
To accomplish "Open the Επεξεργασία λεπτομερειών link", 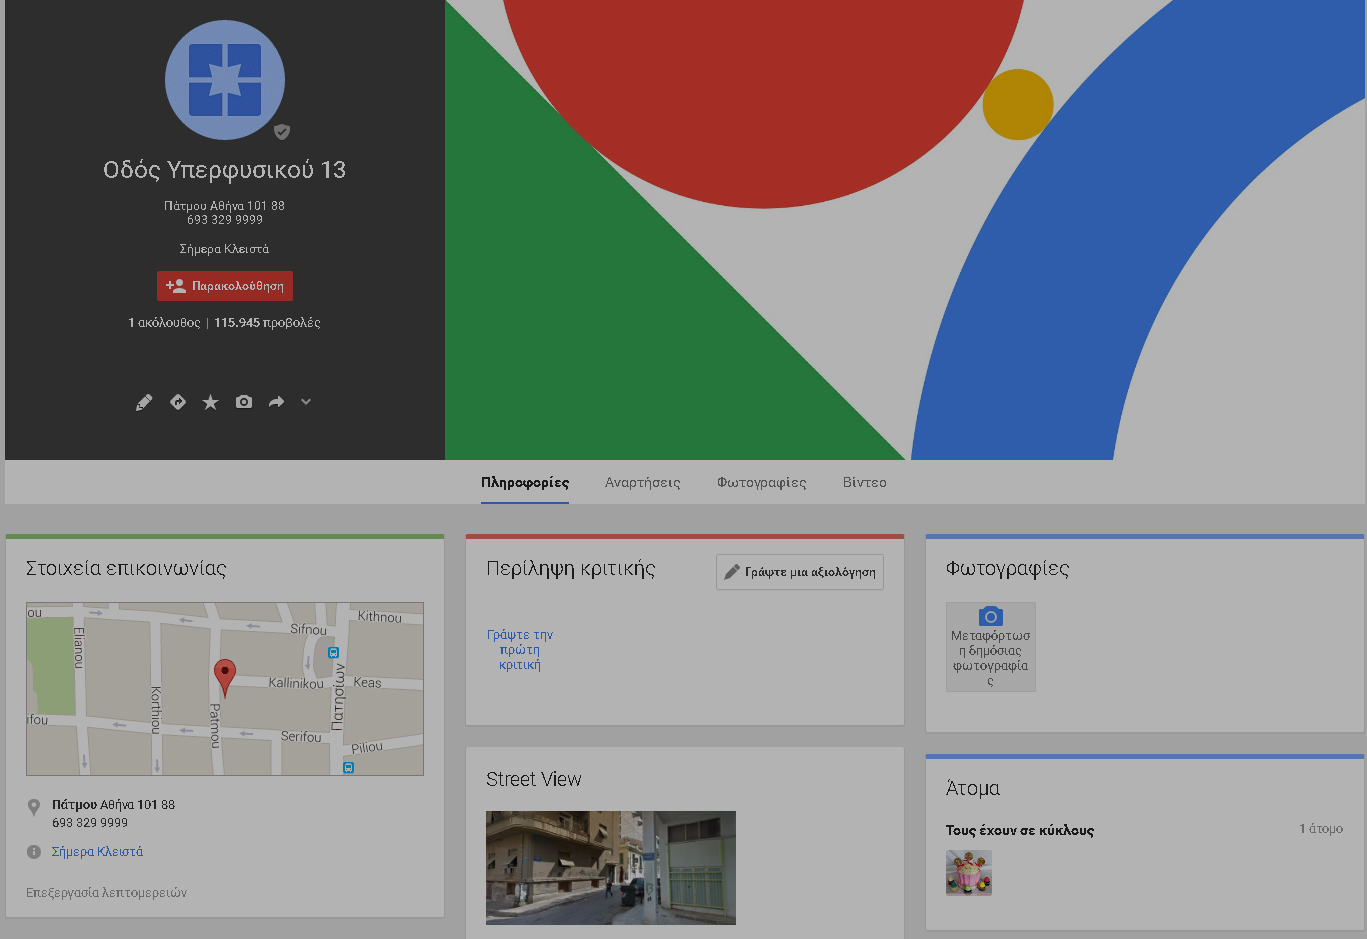I will 107,893.
